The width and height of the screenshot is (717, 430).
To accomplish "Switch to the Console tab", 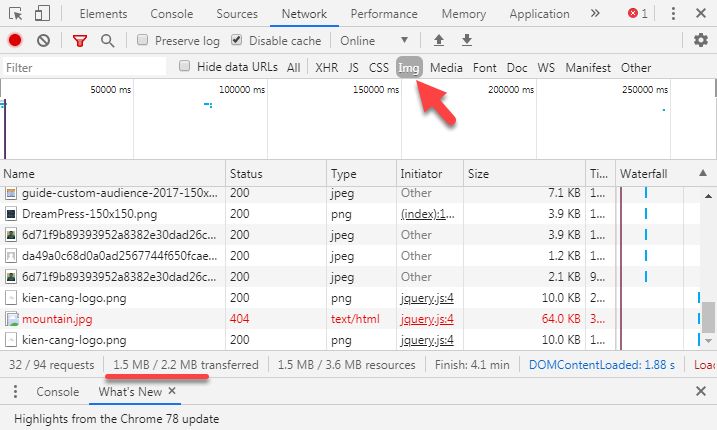I will tap(171, 14).
